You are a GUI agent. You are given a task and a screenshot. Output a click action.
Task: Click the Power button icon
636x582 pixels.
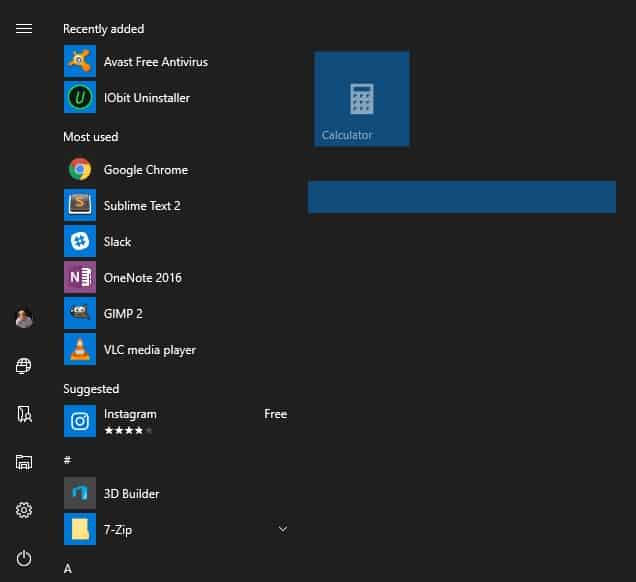24,558
